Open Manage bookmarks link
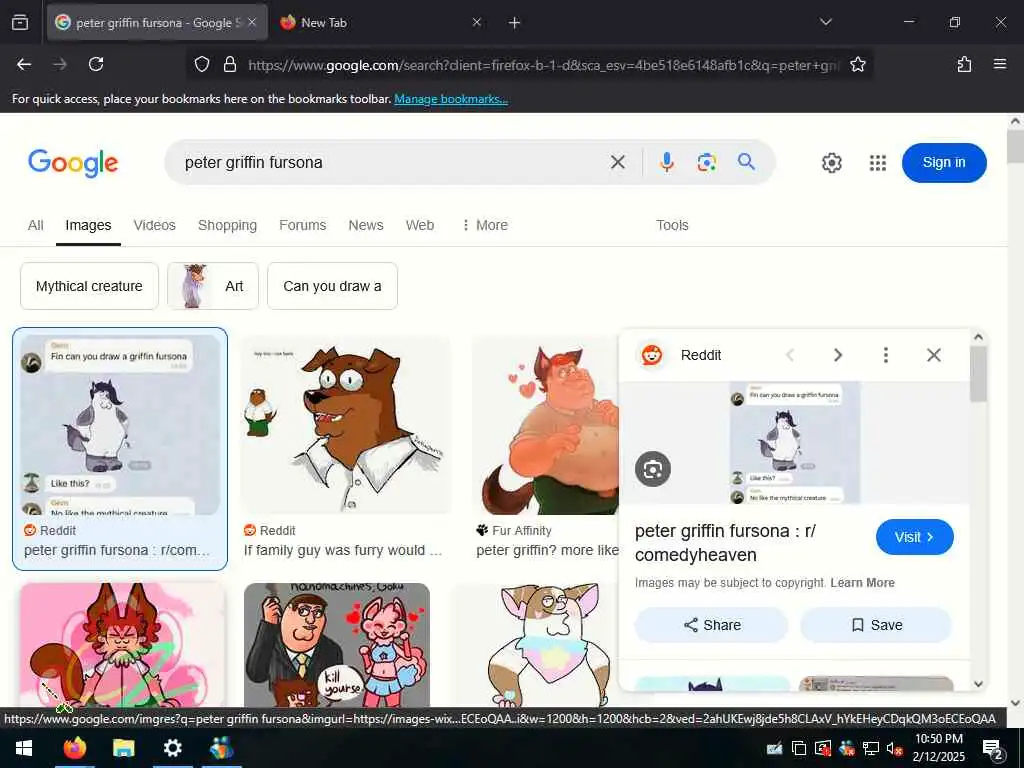1024x768 pixels. pos(451,99)
